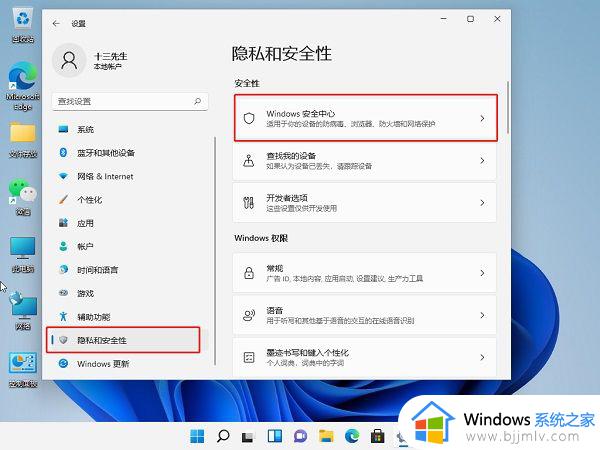Open the Recycle Bin desktop icon

21,22
